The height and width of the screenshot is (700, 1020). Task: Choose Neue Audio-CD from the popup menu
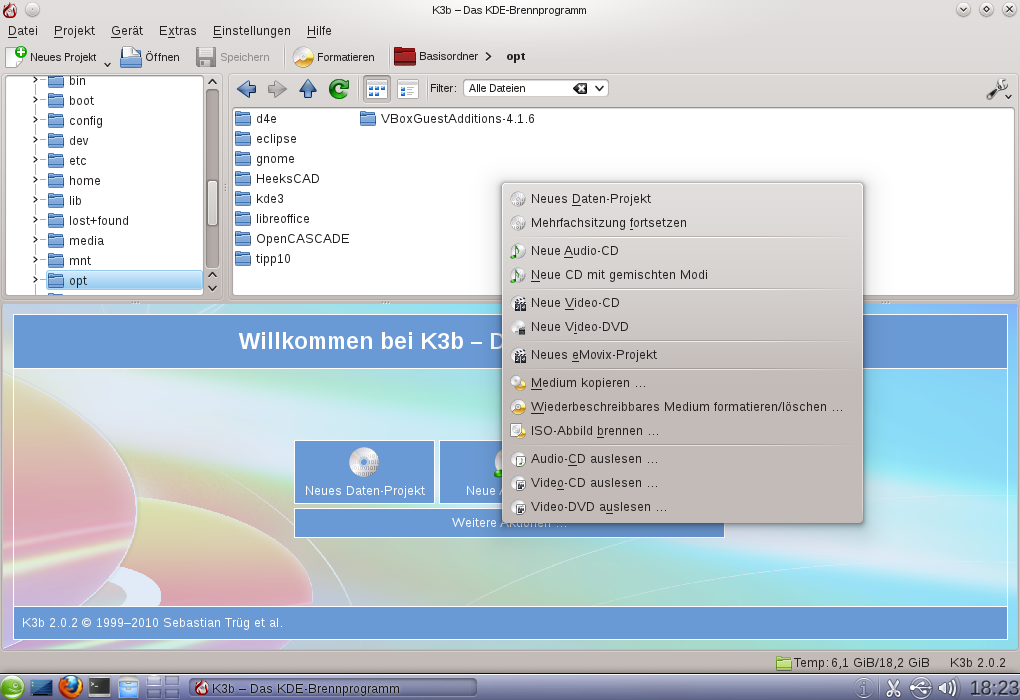(682, 250)
